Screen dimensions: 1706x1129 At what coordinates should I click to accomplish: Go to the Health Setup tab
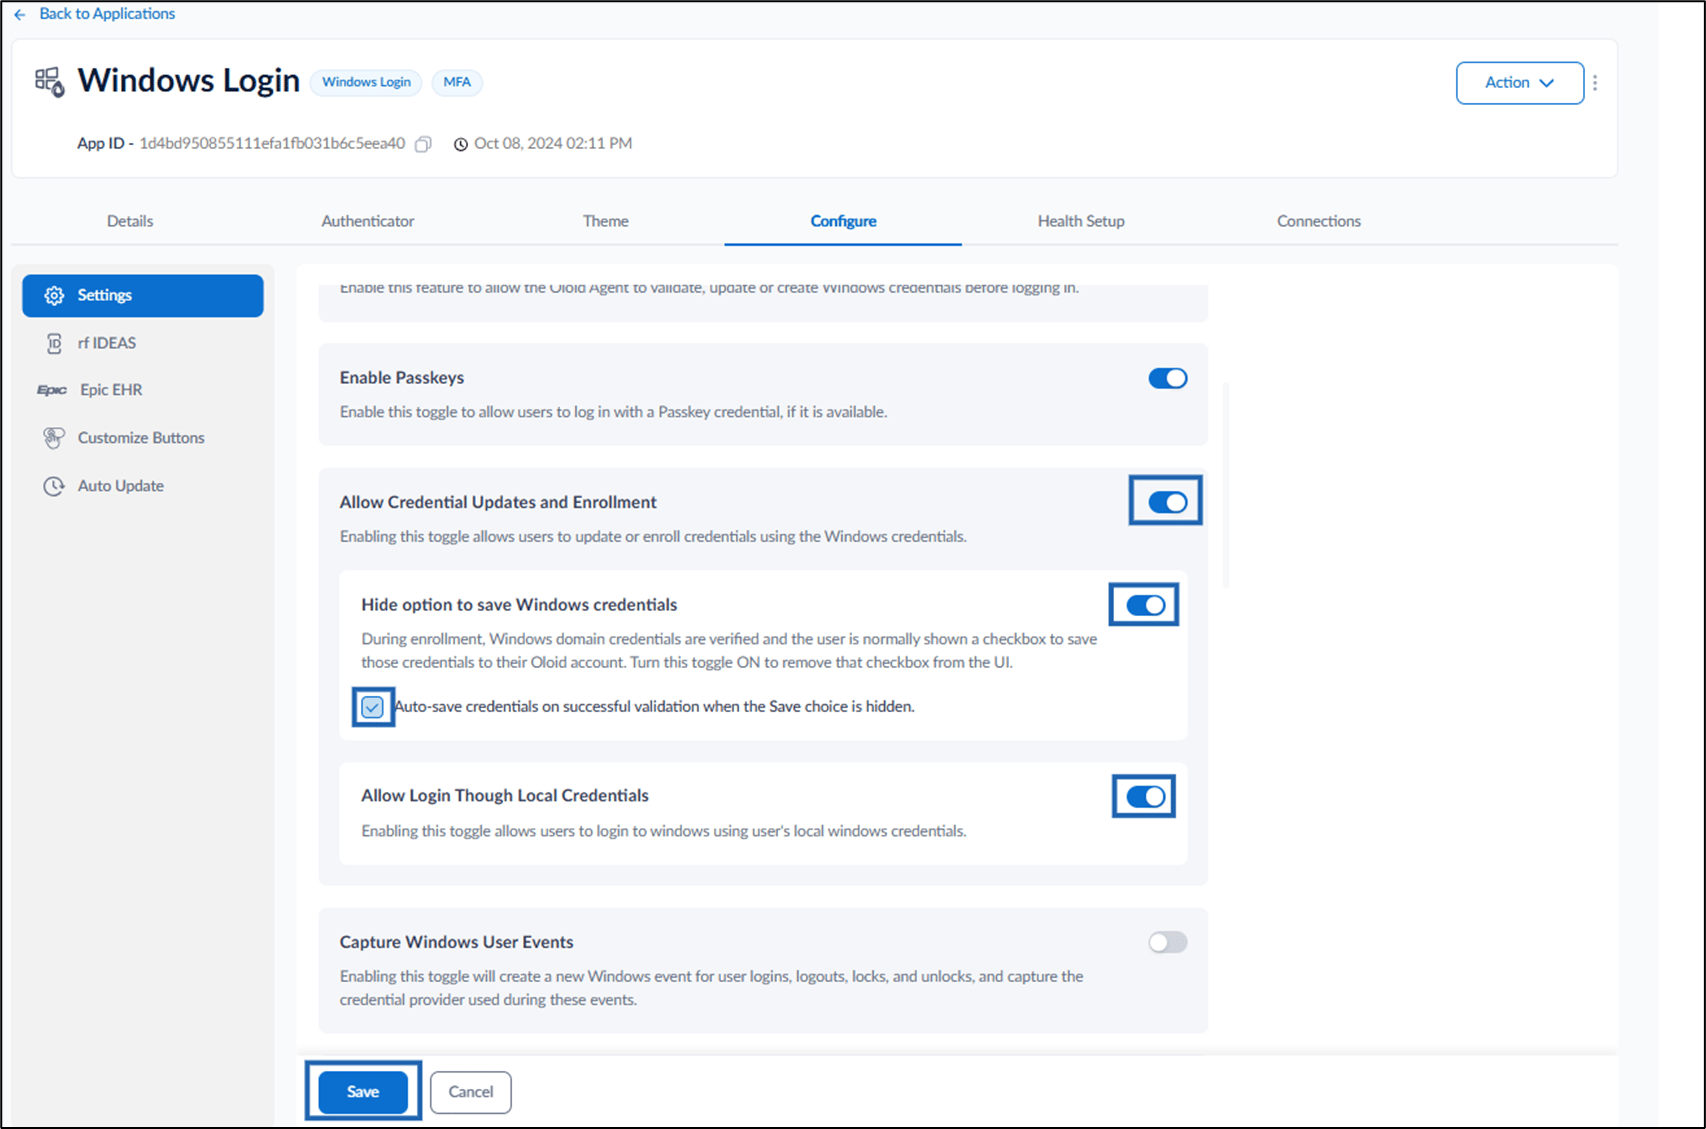tap(1081, 221)
